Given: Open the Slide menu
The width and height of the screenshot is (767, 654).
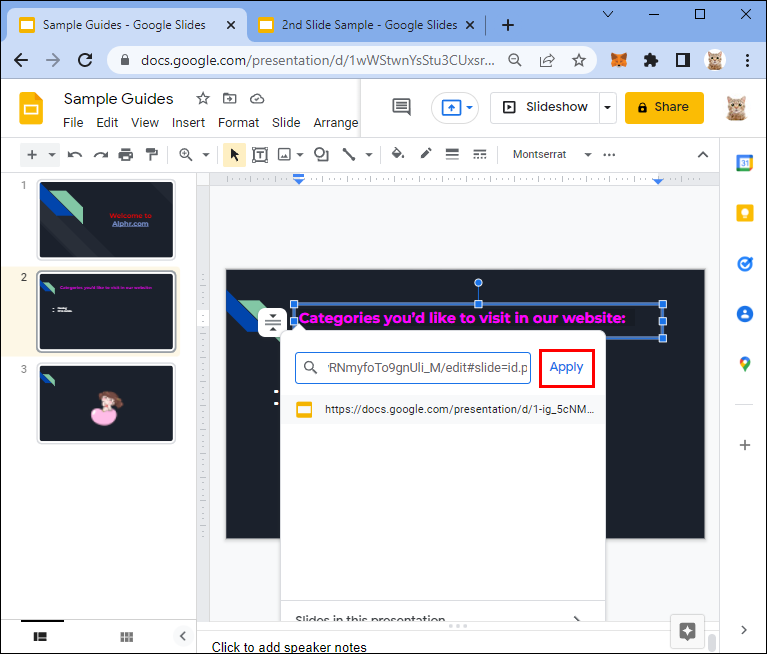Looking at the screenshot, I should pyautogui.click(x=286, y=122).
